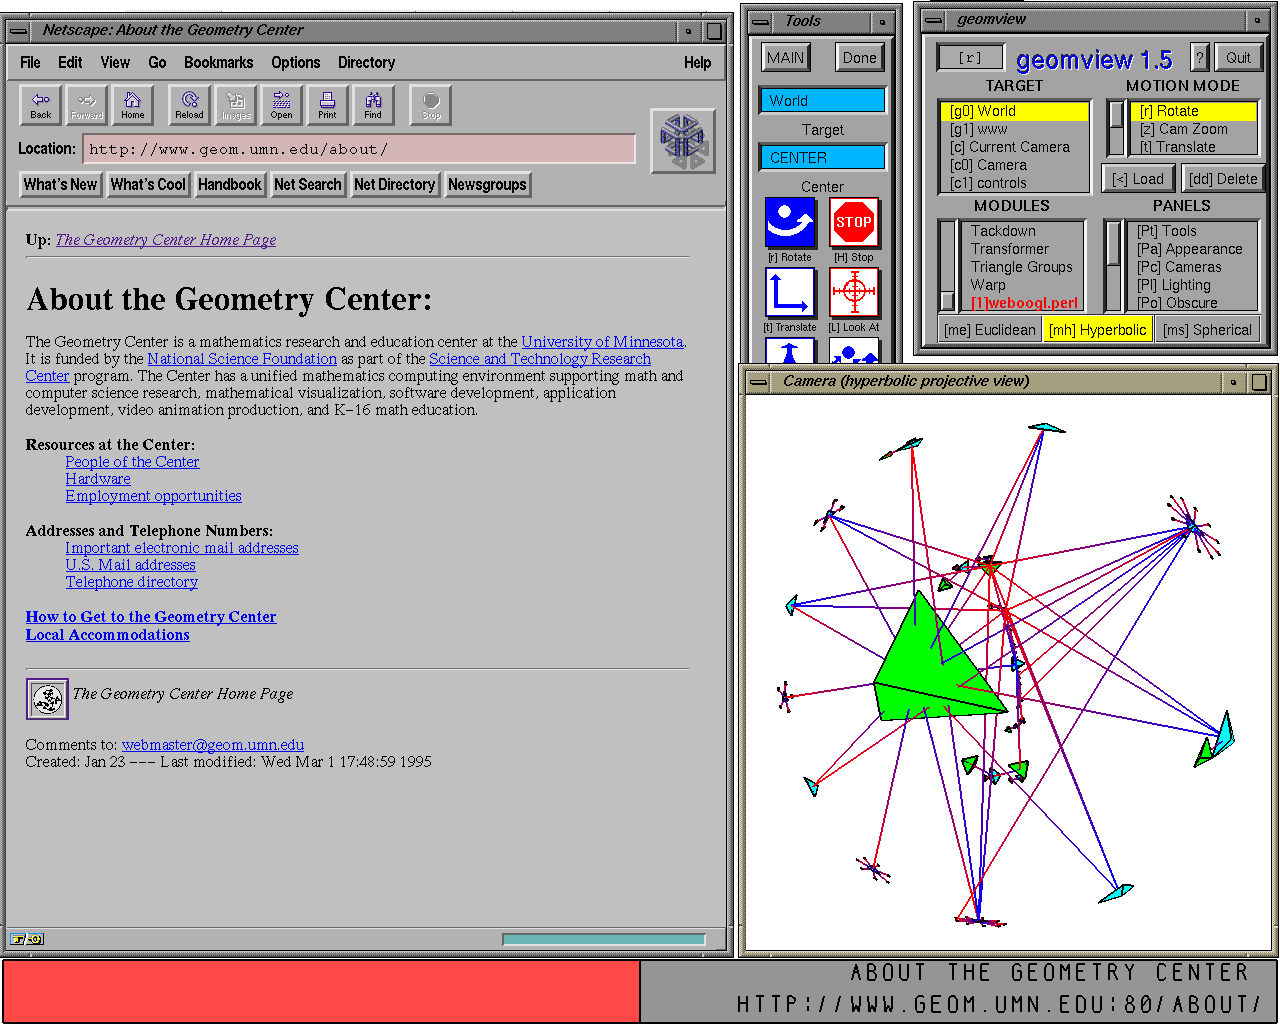Follow the University of Minnesota link
Viewport: 1280px width, 1024px height.
coord(602,342)
